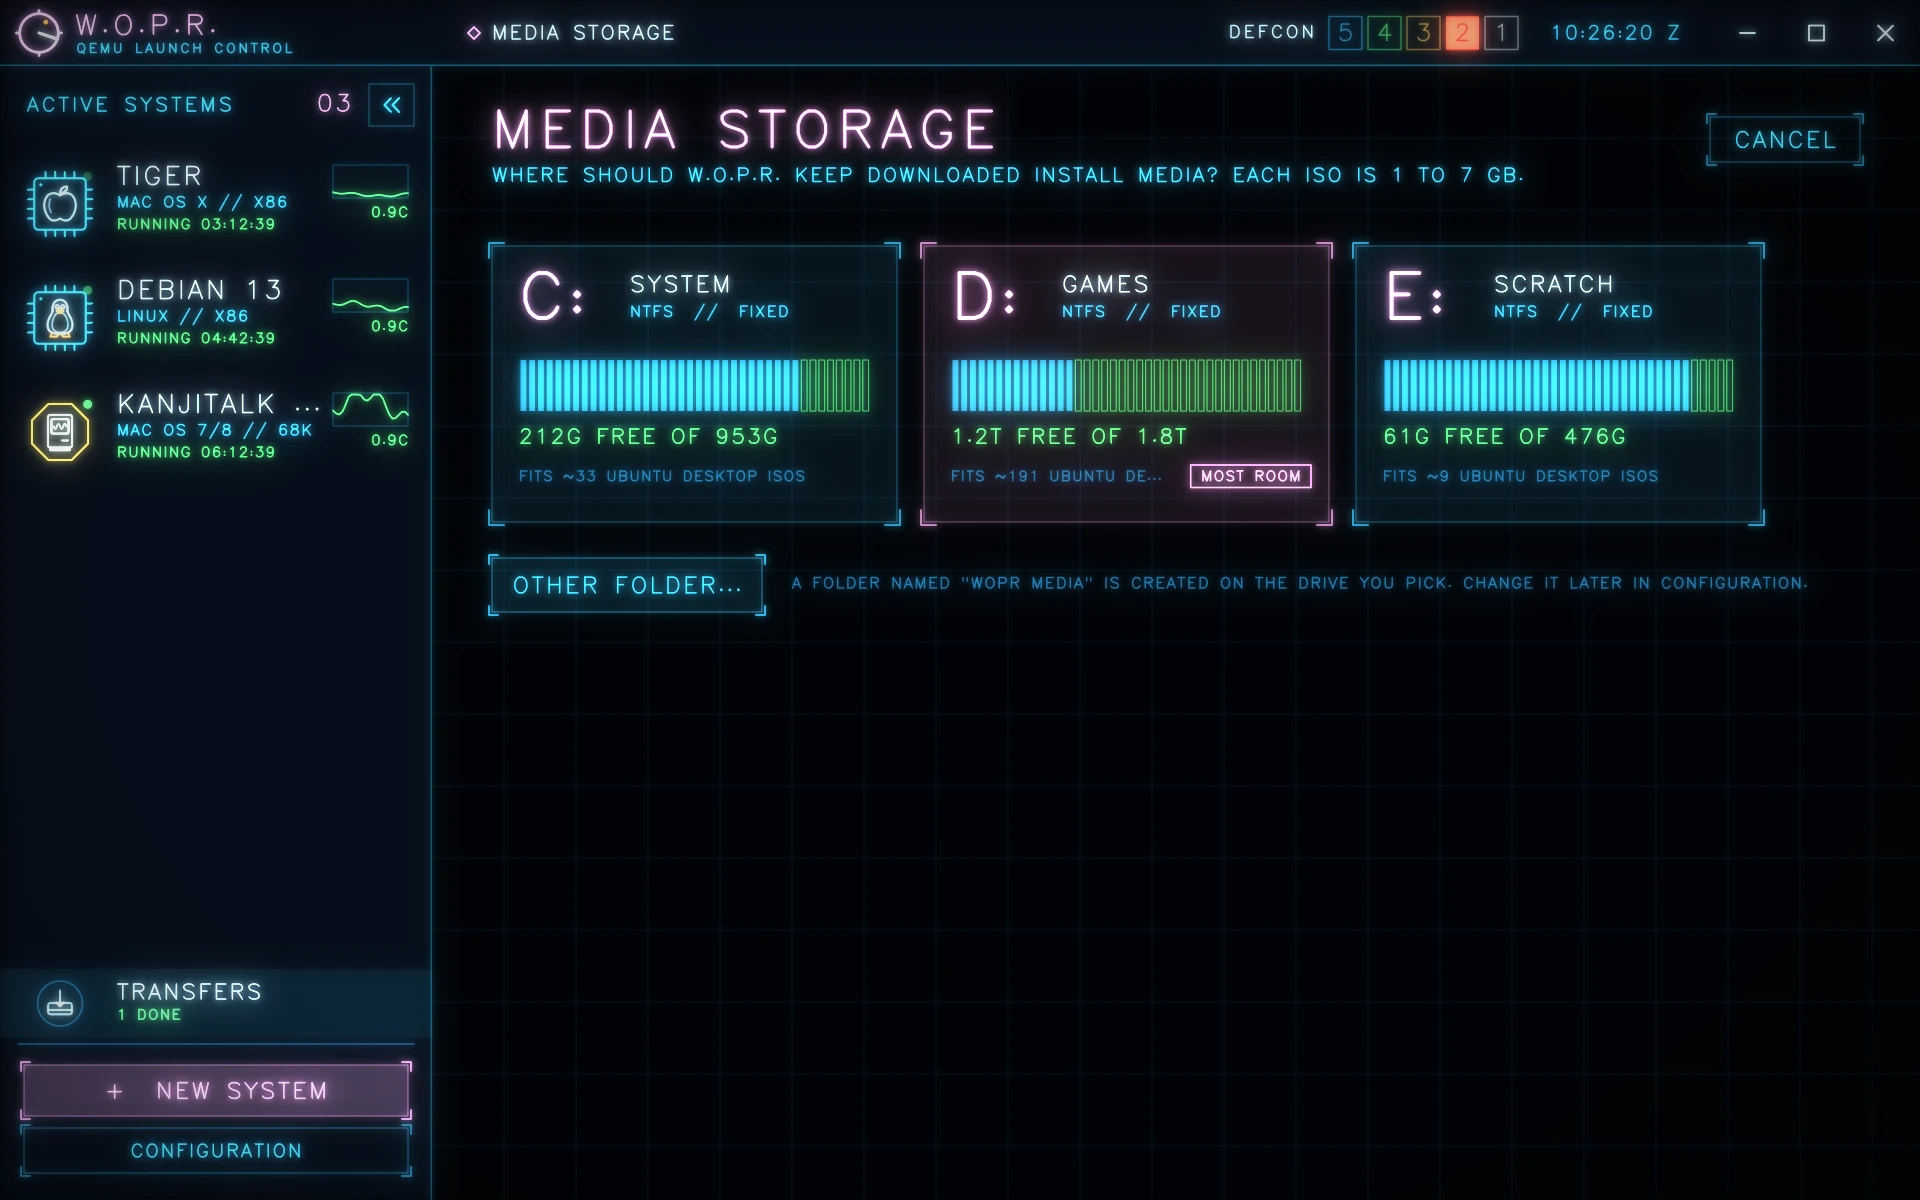
Task: Set DEFCON level to 3
Action: tap(1423, 33)
